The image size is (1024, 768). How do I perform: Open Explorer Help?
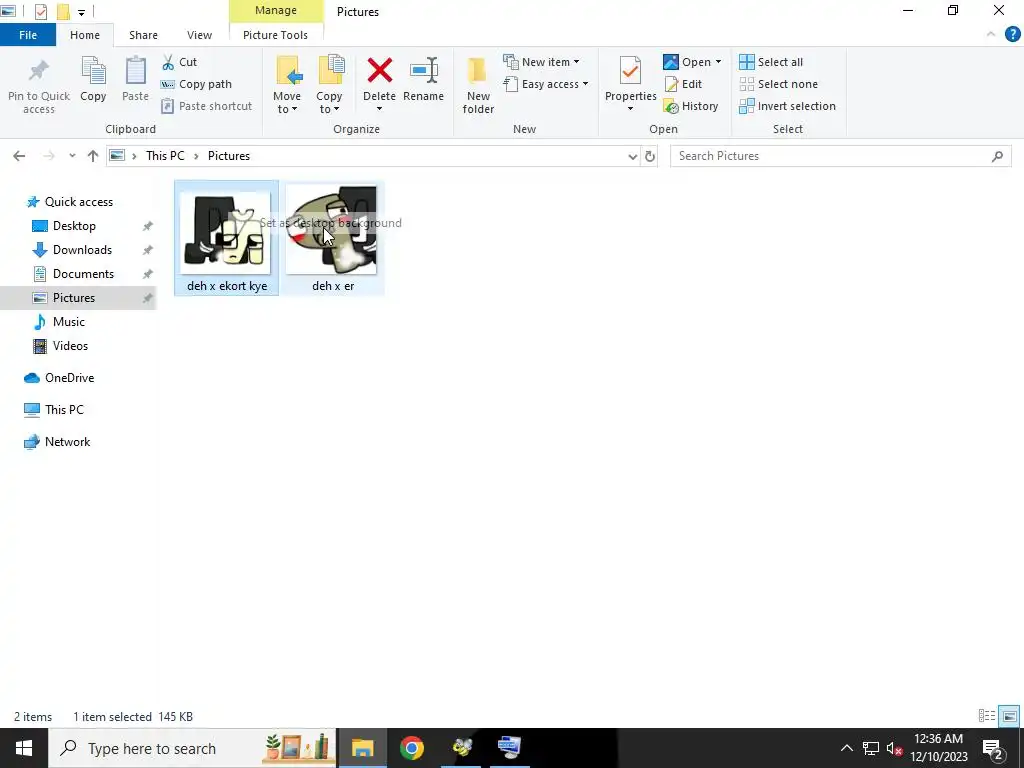1012,35
